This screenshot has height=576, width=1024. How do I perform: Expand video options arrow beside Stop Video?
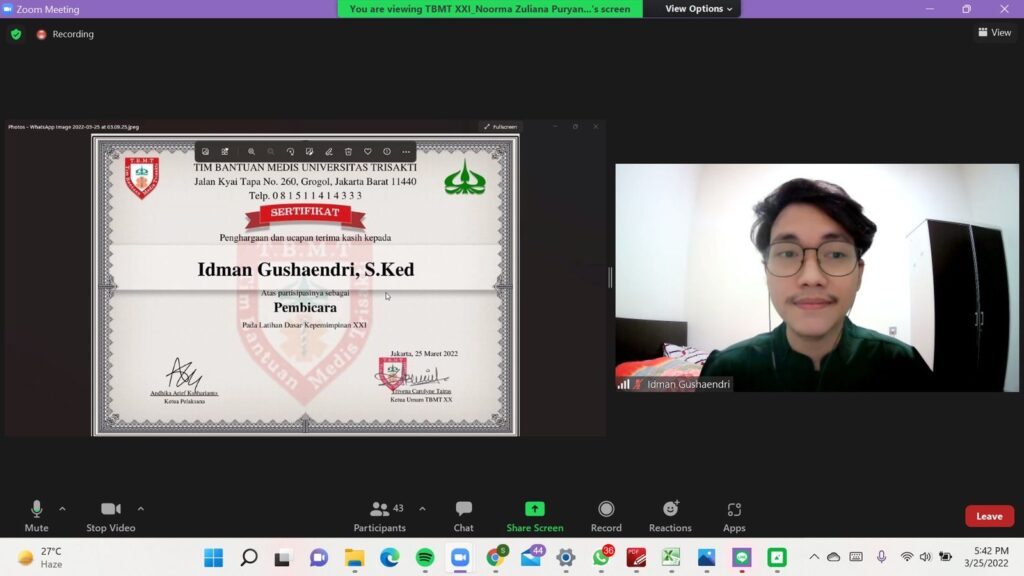[x=140, y=509]
